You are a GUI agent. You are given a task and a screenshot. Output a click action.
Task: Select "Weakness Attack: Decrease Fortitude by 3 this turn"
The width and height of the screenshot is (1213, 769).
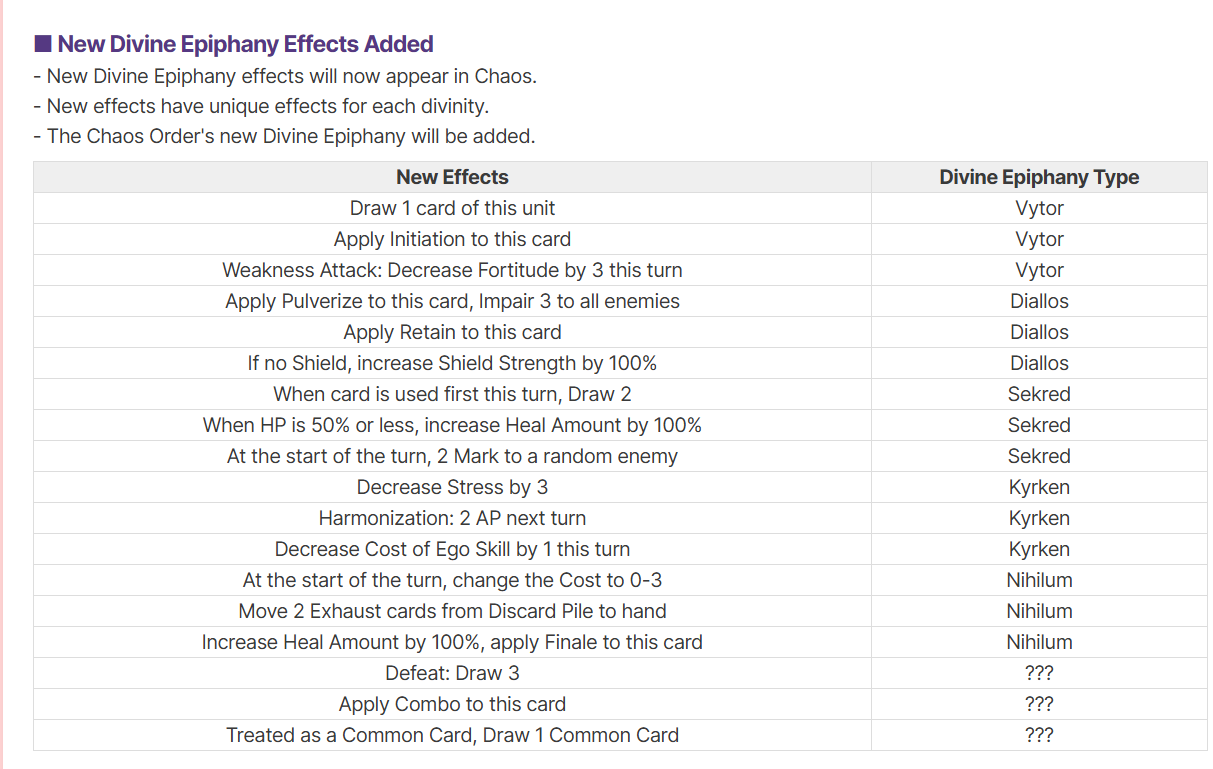tap(452, 270)
